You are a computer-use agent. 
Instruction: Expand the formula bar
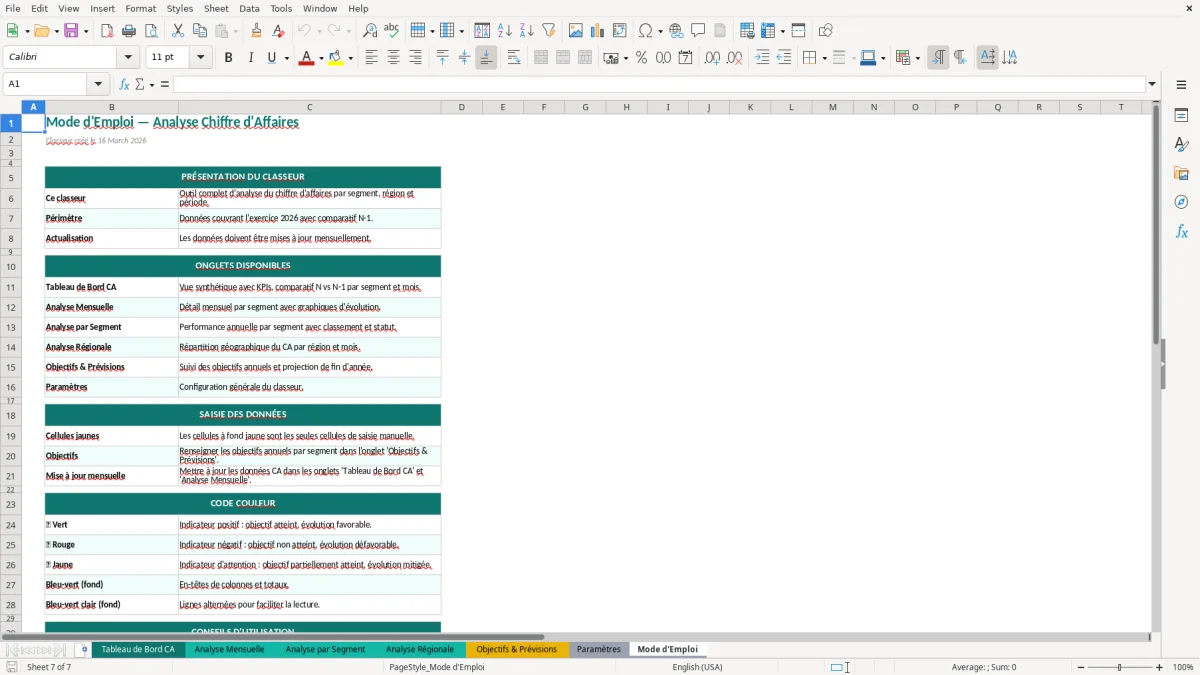(x=1152, y=84)
